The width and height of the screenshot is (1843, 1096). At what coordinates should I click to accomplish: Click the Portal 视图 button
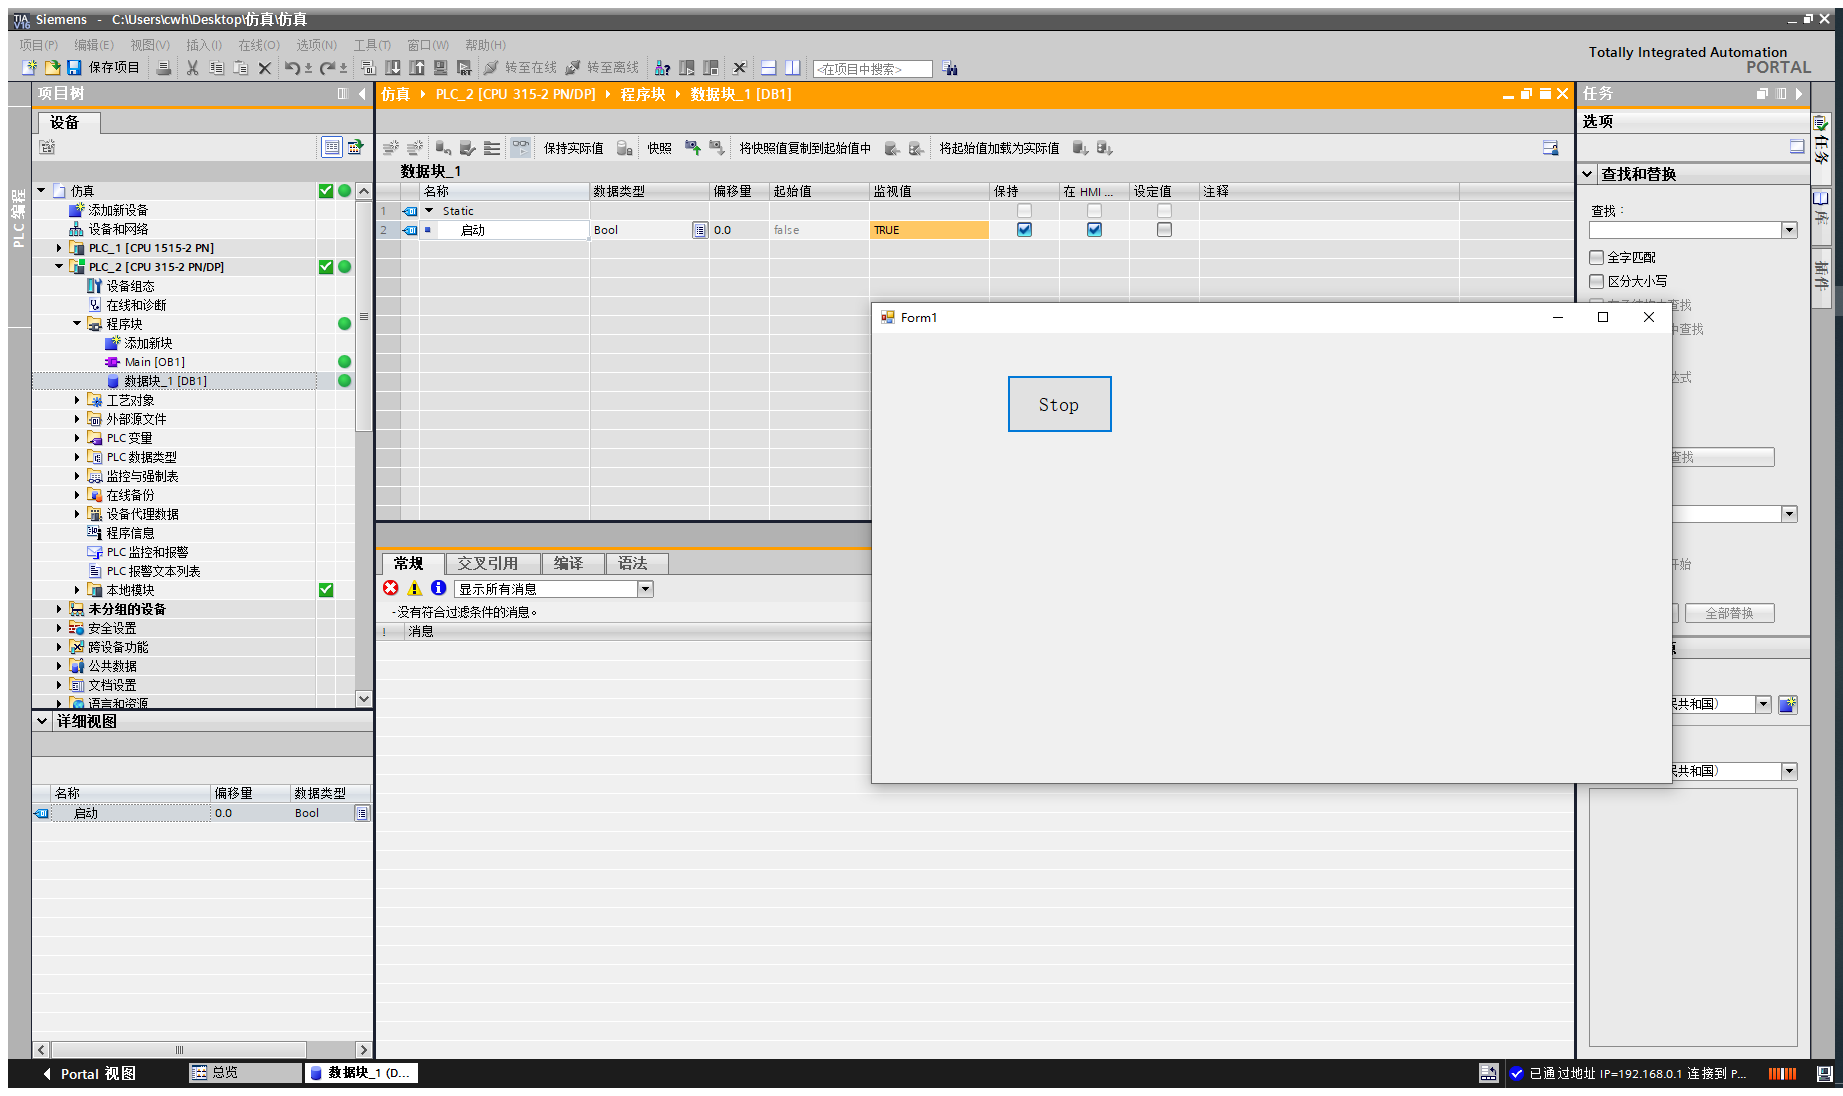point(90,1073)
